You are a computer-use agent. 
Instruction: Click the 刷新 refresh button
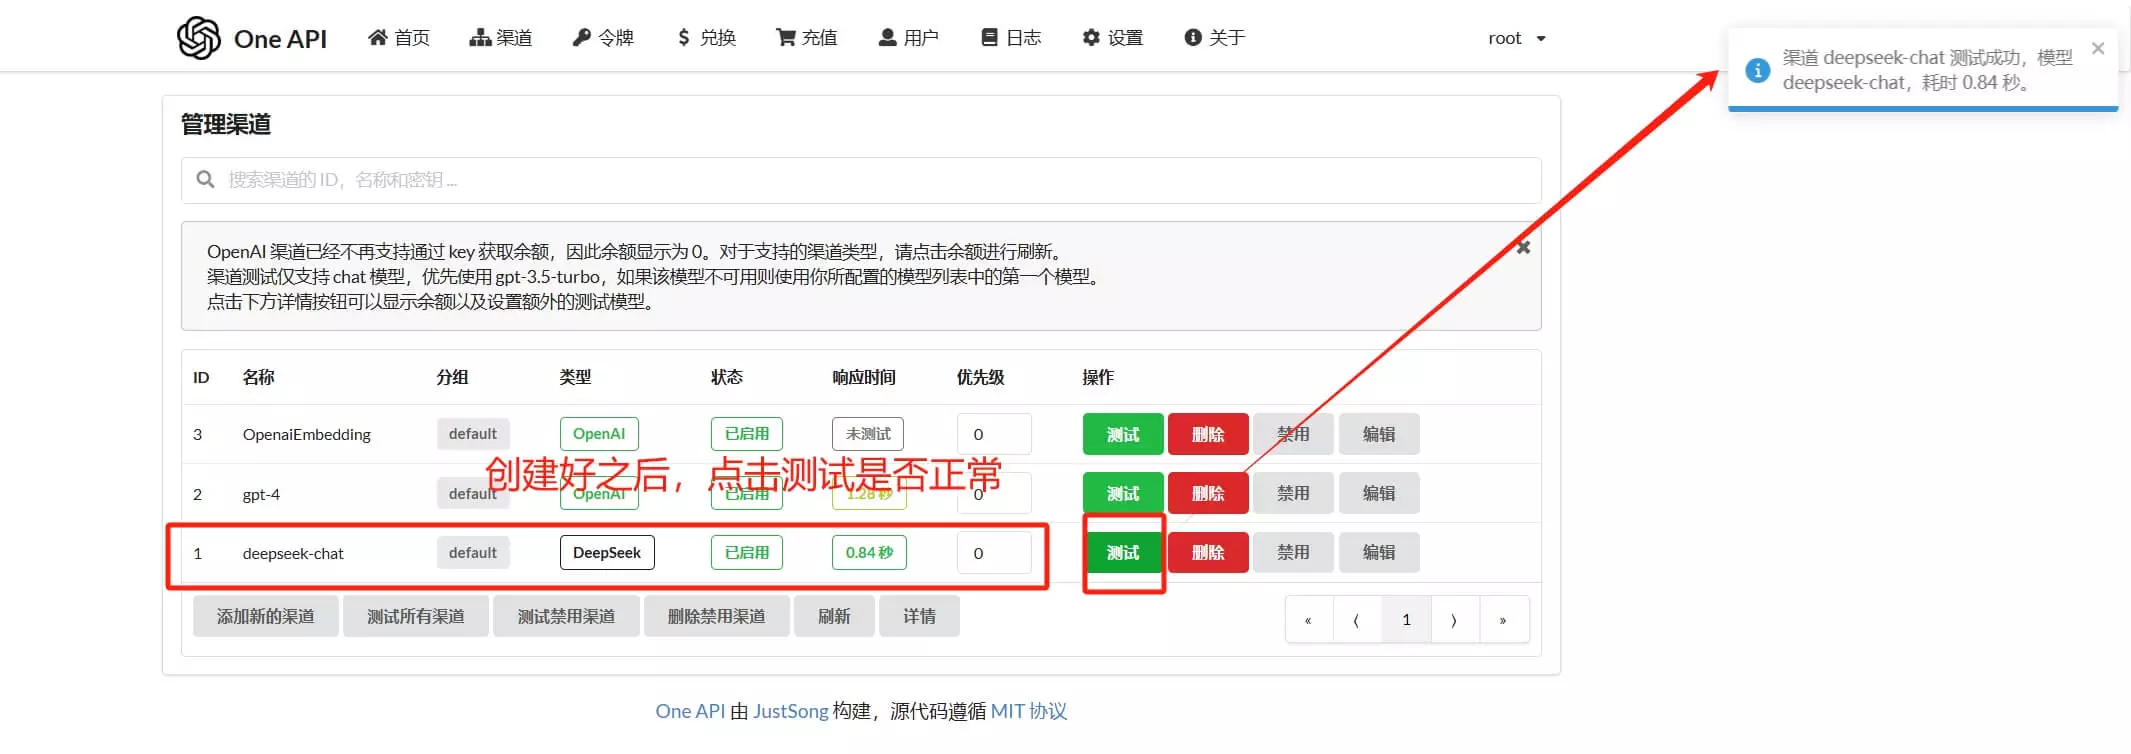(x=834, y=616)
